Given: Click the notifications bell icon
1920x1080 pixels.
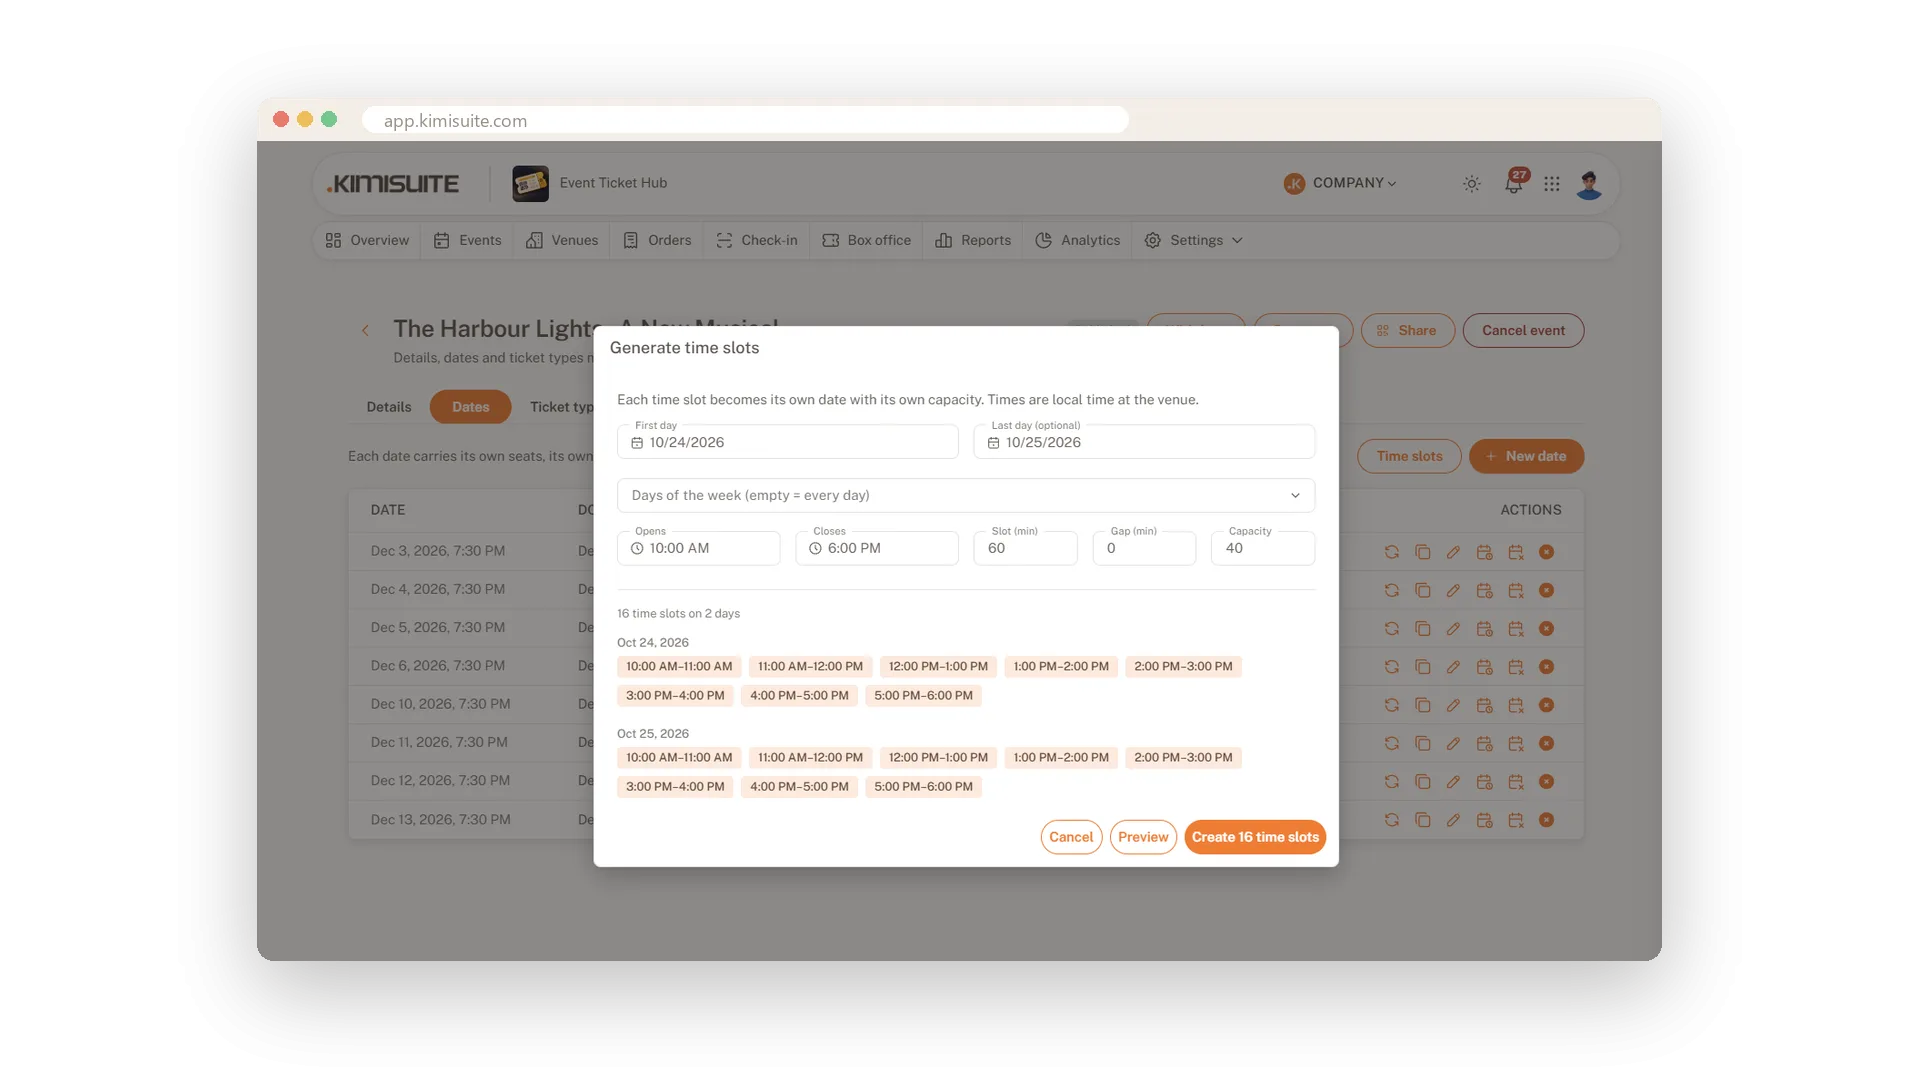Looking at the screenshot, I should click(x=1513, y=185).
